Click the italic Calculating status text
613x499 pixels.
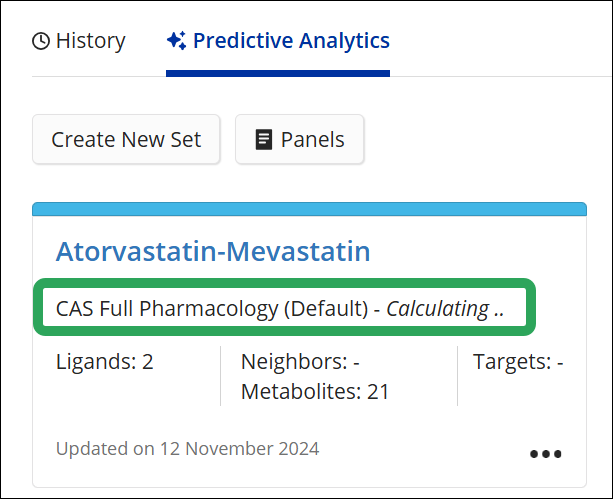coord(445,309)
